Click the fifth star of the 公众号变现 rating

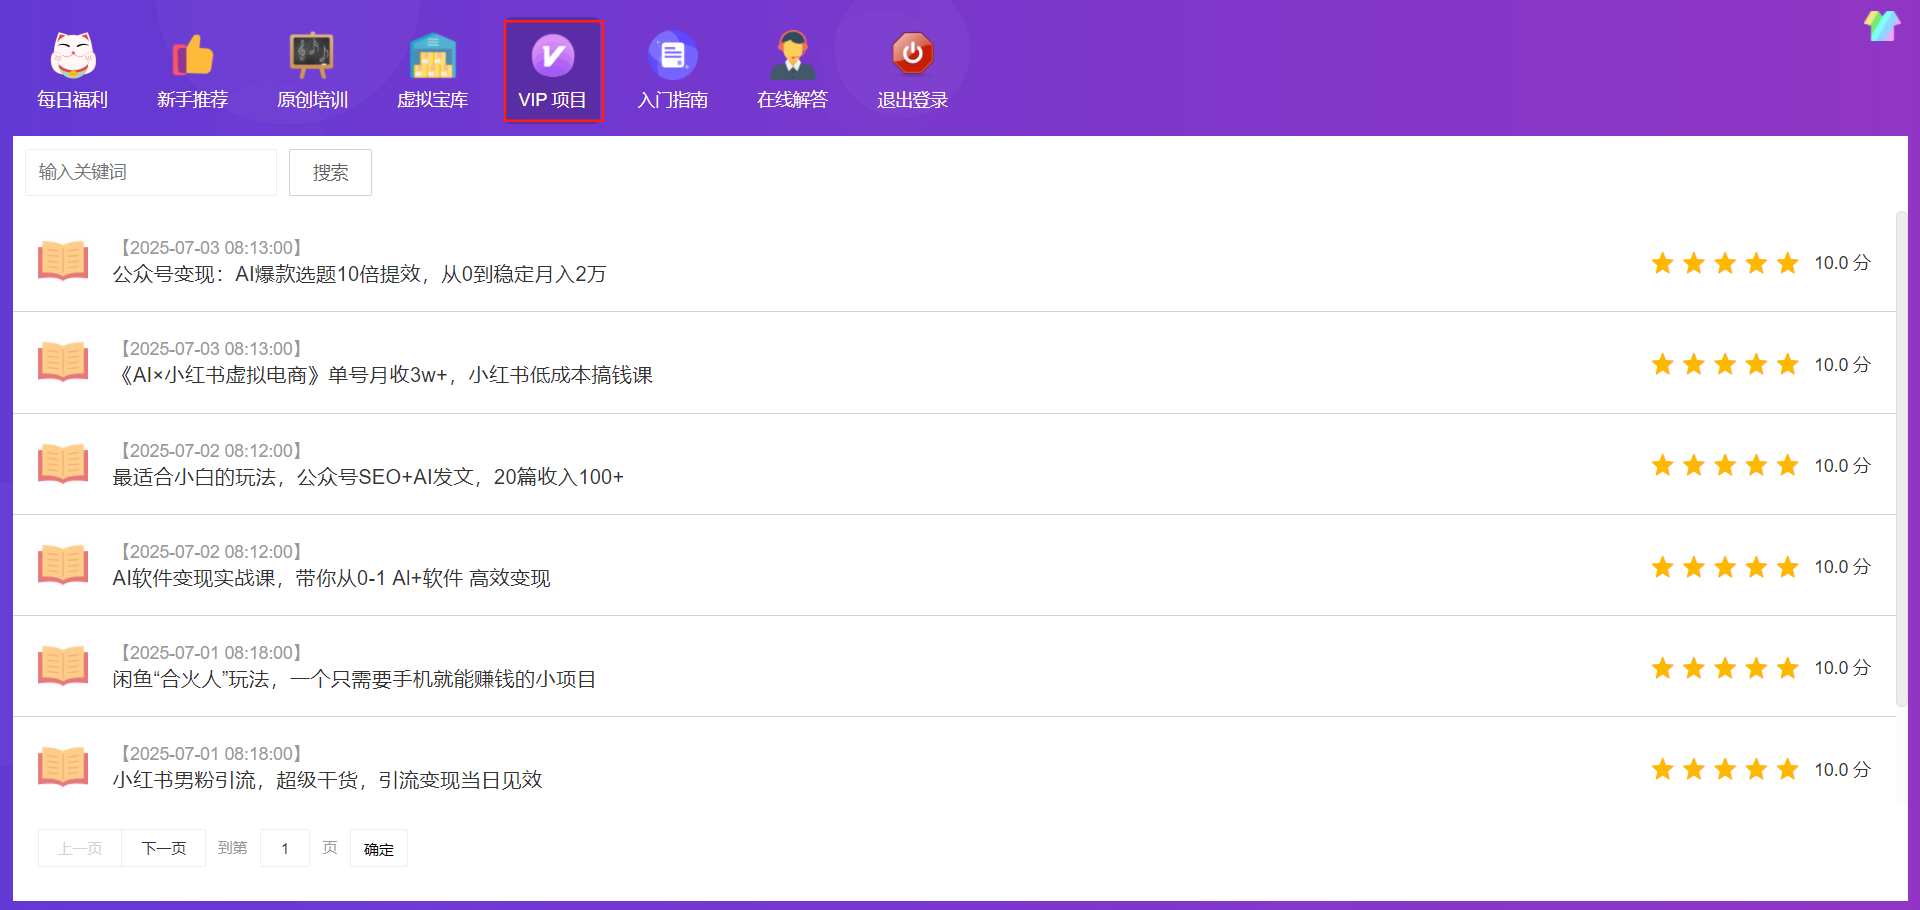pos(1788,263)
